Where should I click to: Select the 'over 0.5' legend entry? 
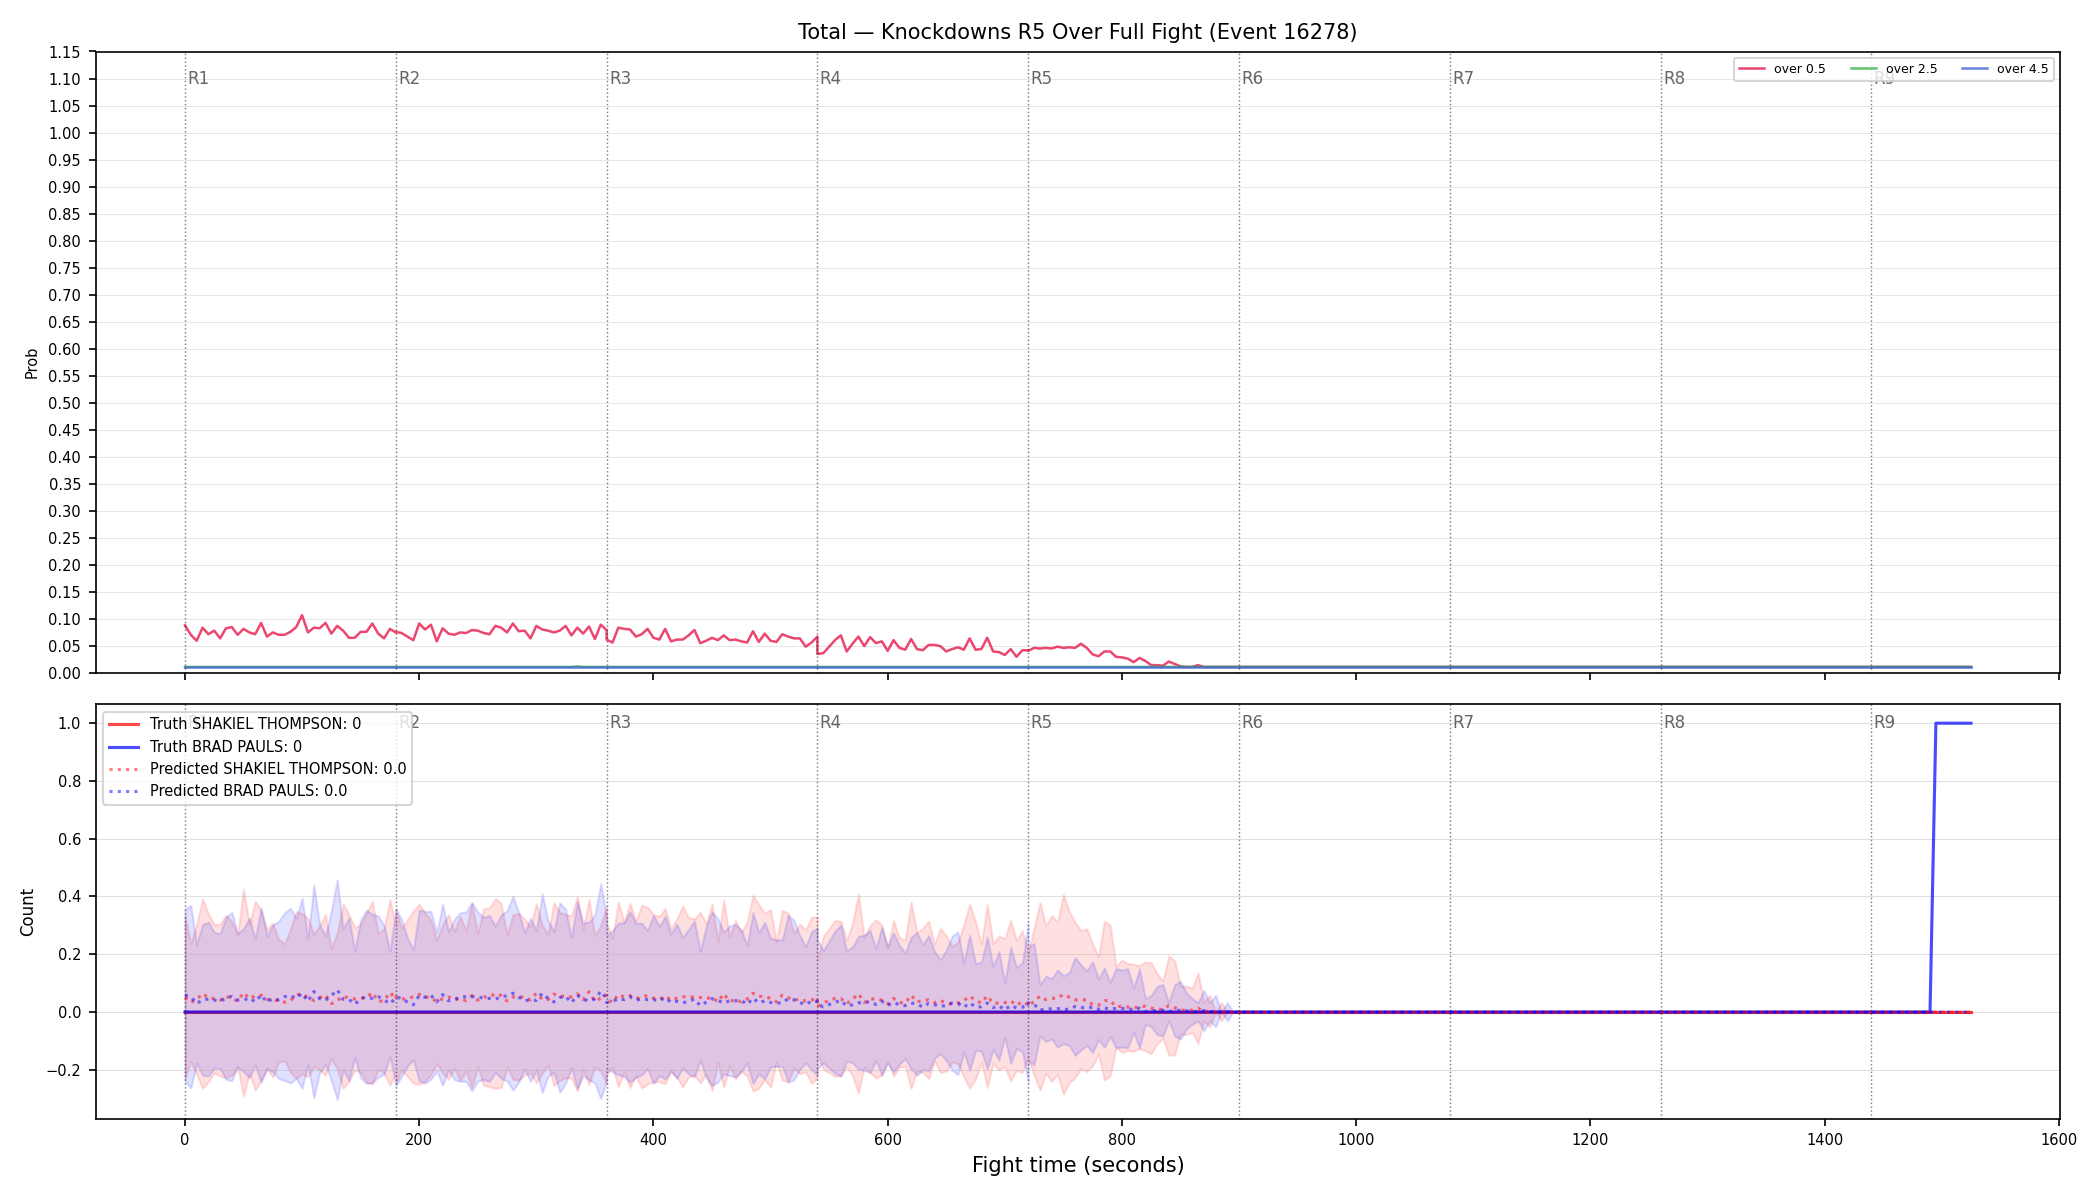pyautogui.click(x=1782, y=69)
